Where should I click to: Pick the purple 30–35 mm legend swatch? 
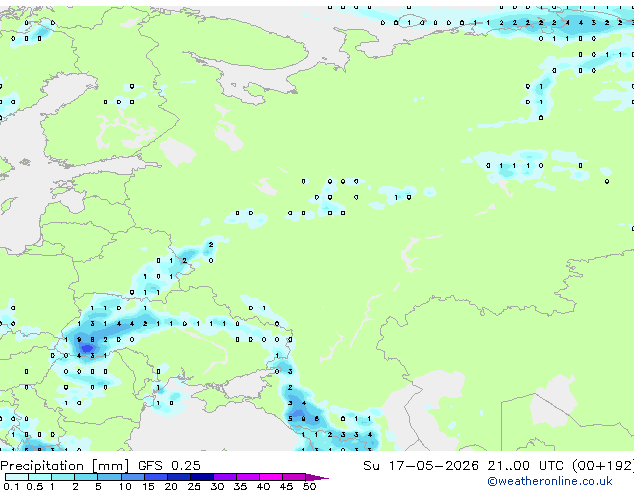[x=224, y=477]
